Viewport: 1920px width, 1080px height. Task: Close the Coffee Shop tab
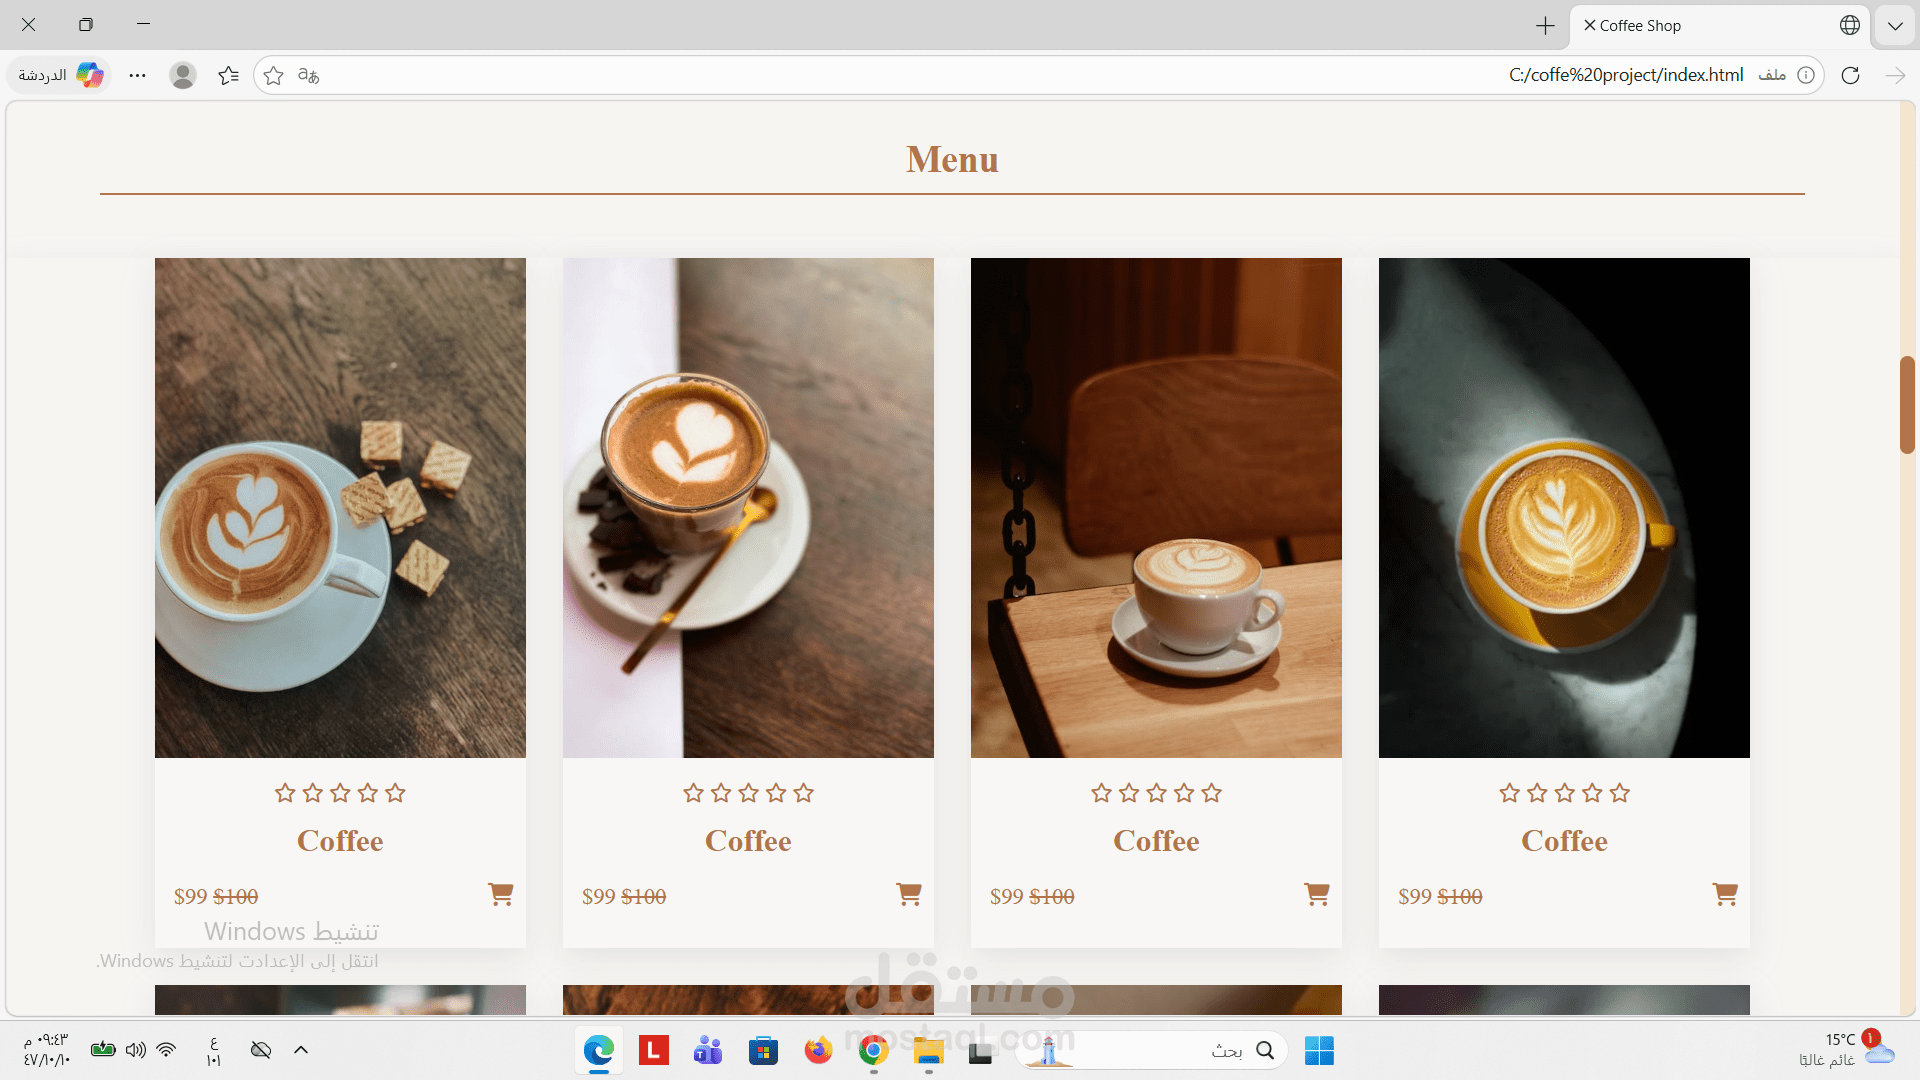click(x=1590, y=25)
